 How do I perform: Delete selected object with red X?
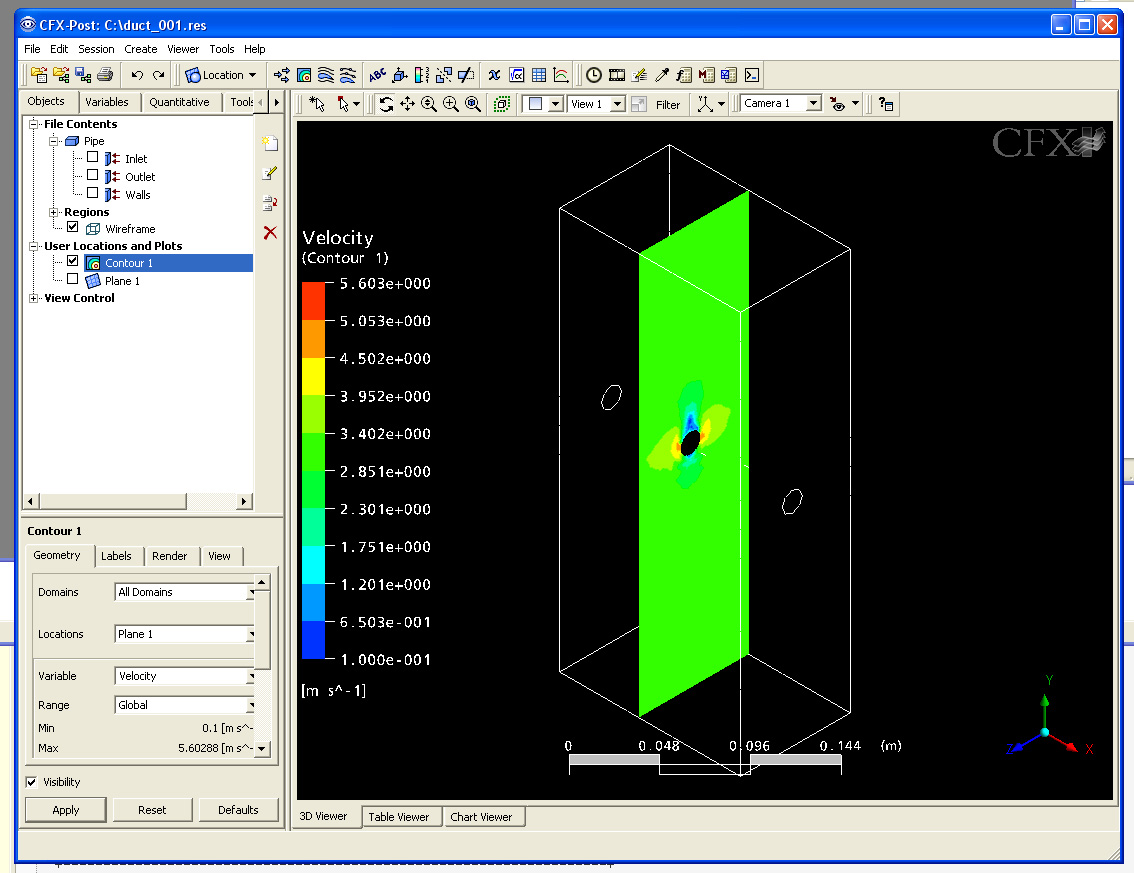click(270, 232)
